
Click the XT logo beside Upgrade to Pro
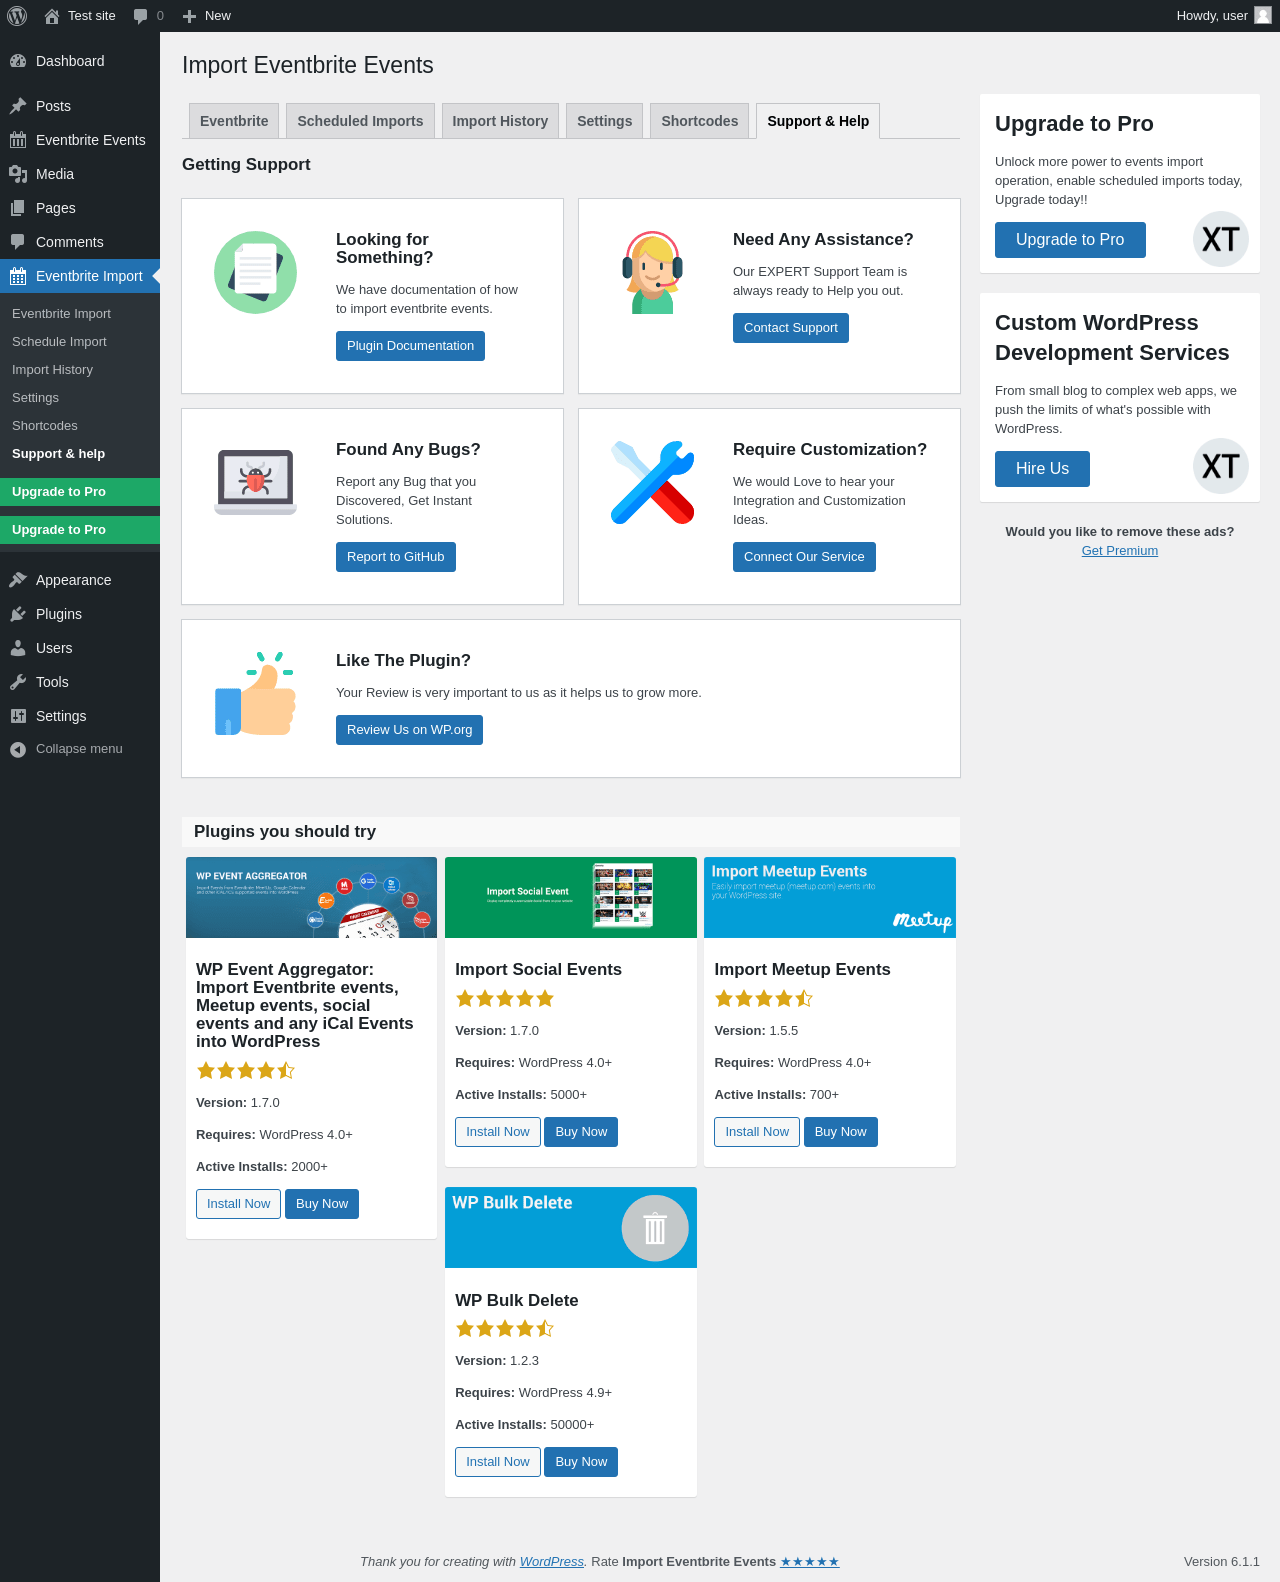click(x=1221, y=239)
